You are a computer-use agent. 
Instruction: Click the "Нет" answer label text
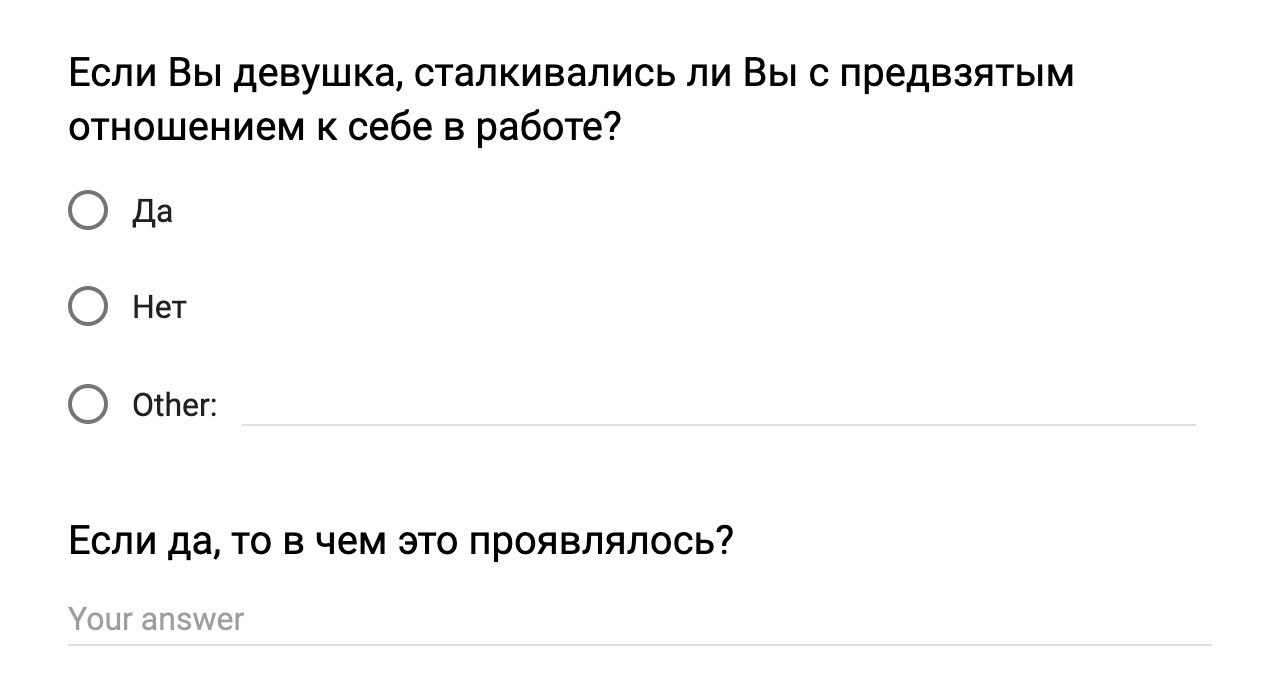click(159, 307)
